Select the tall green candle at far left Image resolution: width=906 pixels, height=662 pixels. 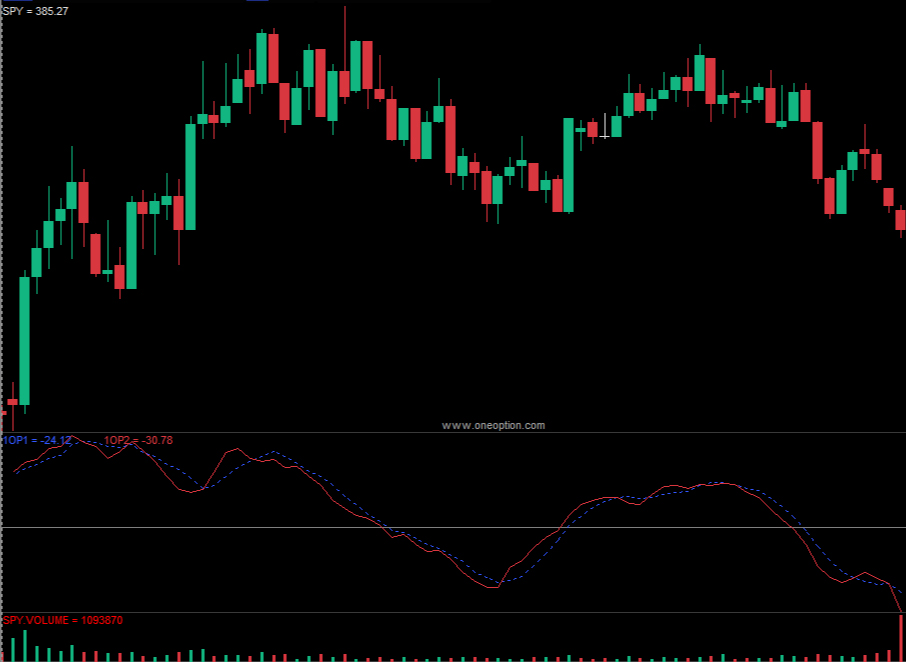point(24,340)
